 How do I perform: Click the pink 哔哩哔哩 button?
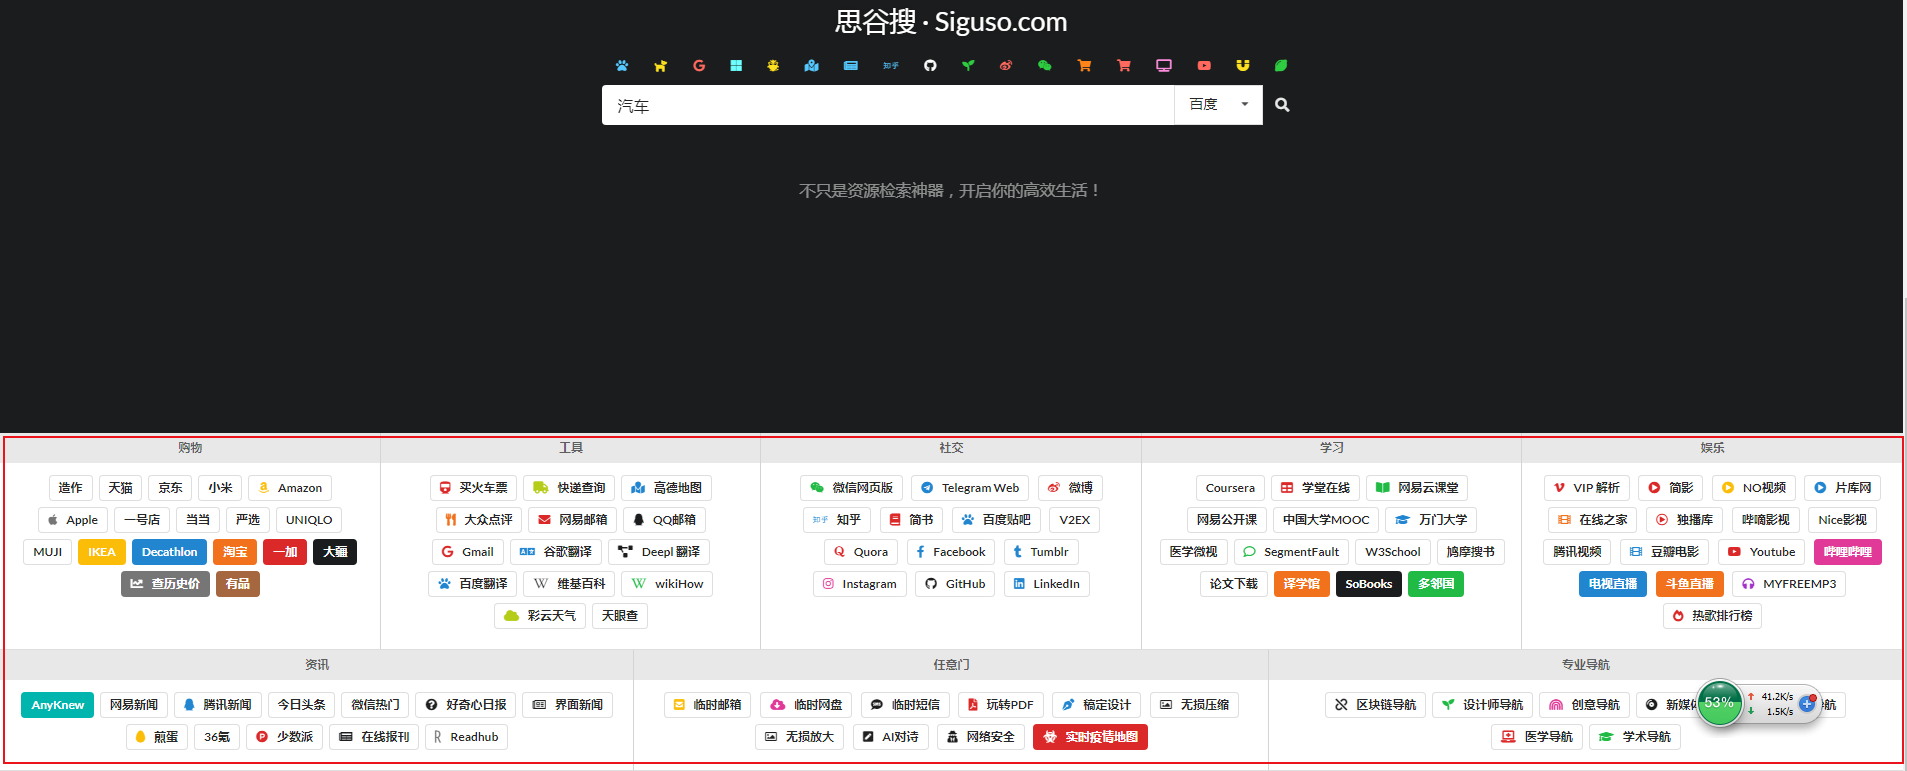pyautogui.click(x=1848, y=552)
